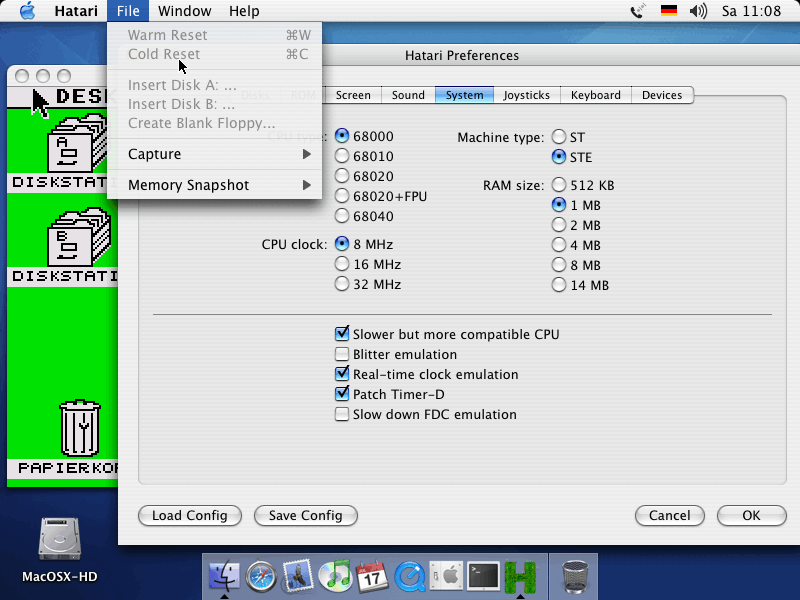
Task: Click the volume icon in menu bar
Action: click(698, 11)
